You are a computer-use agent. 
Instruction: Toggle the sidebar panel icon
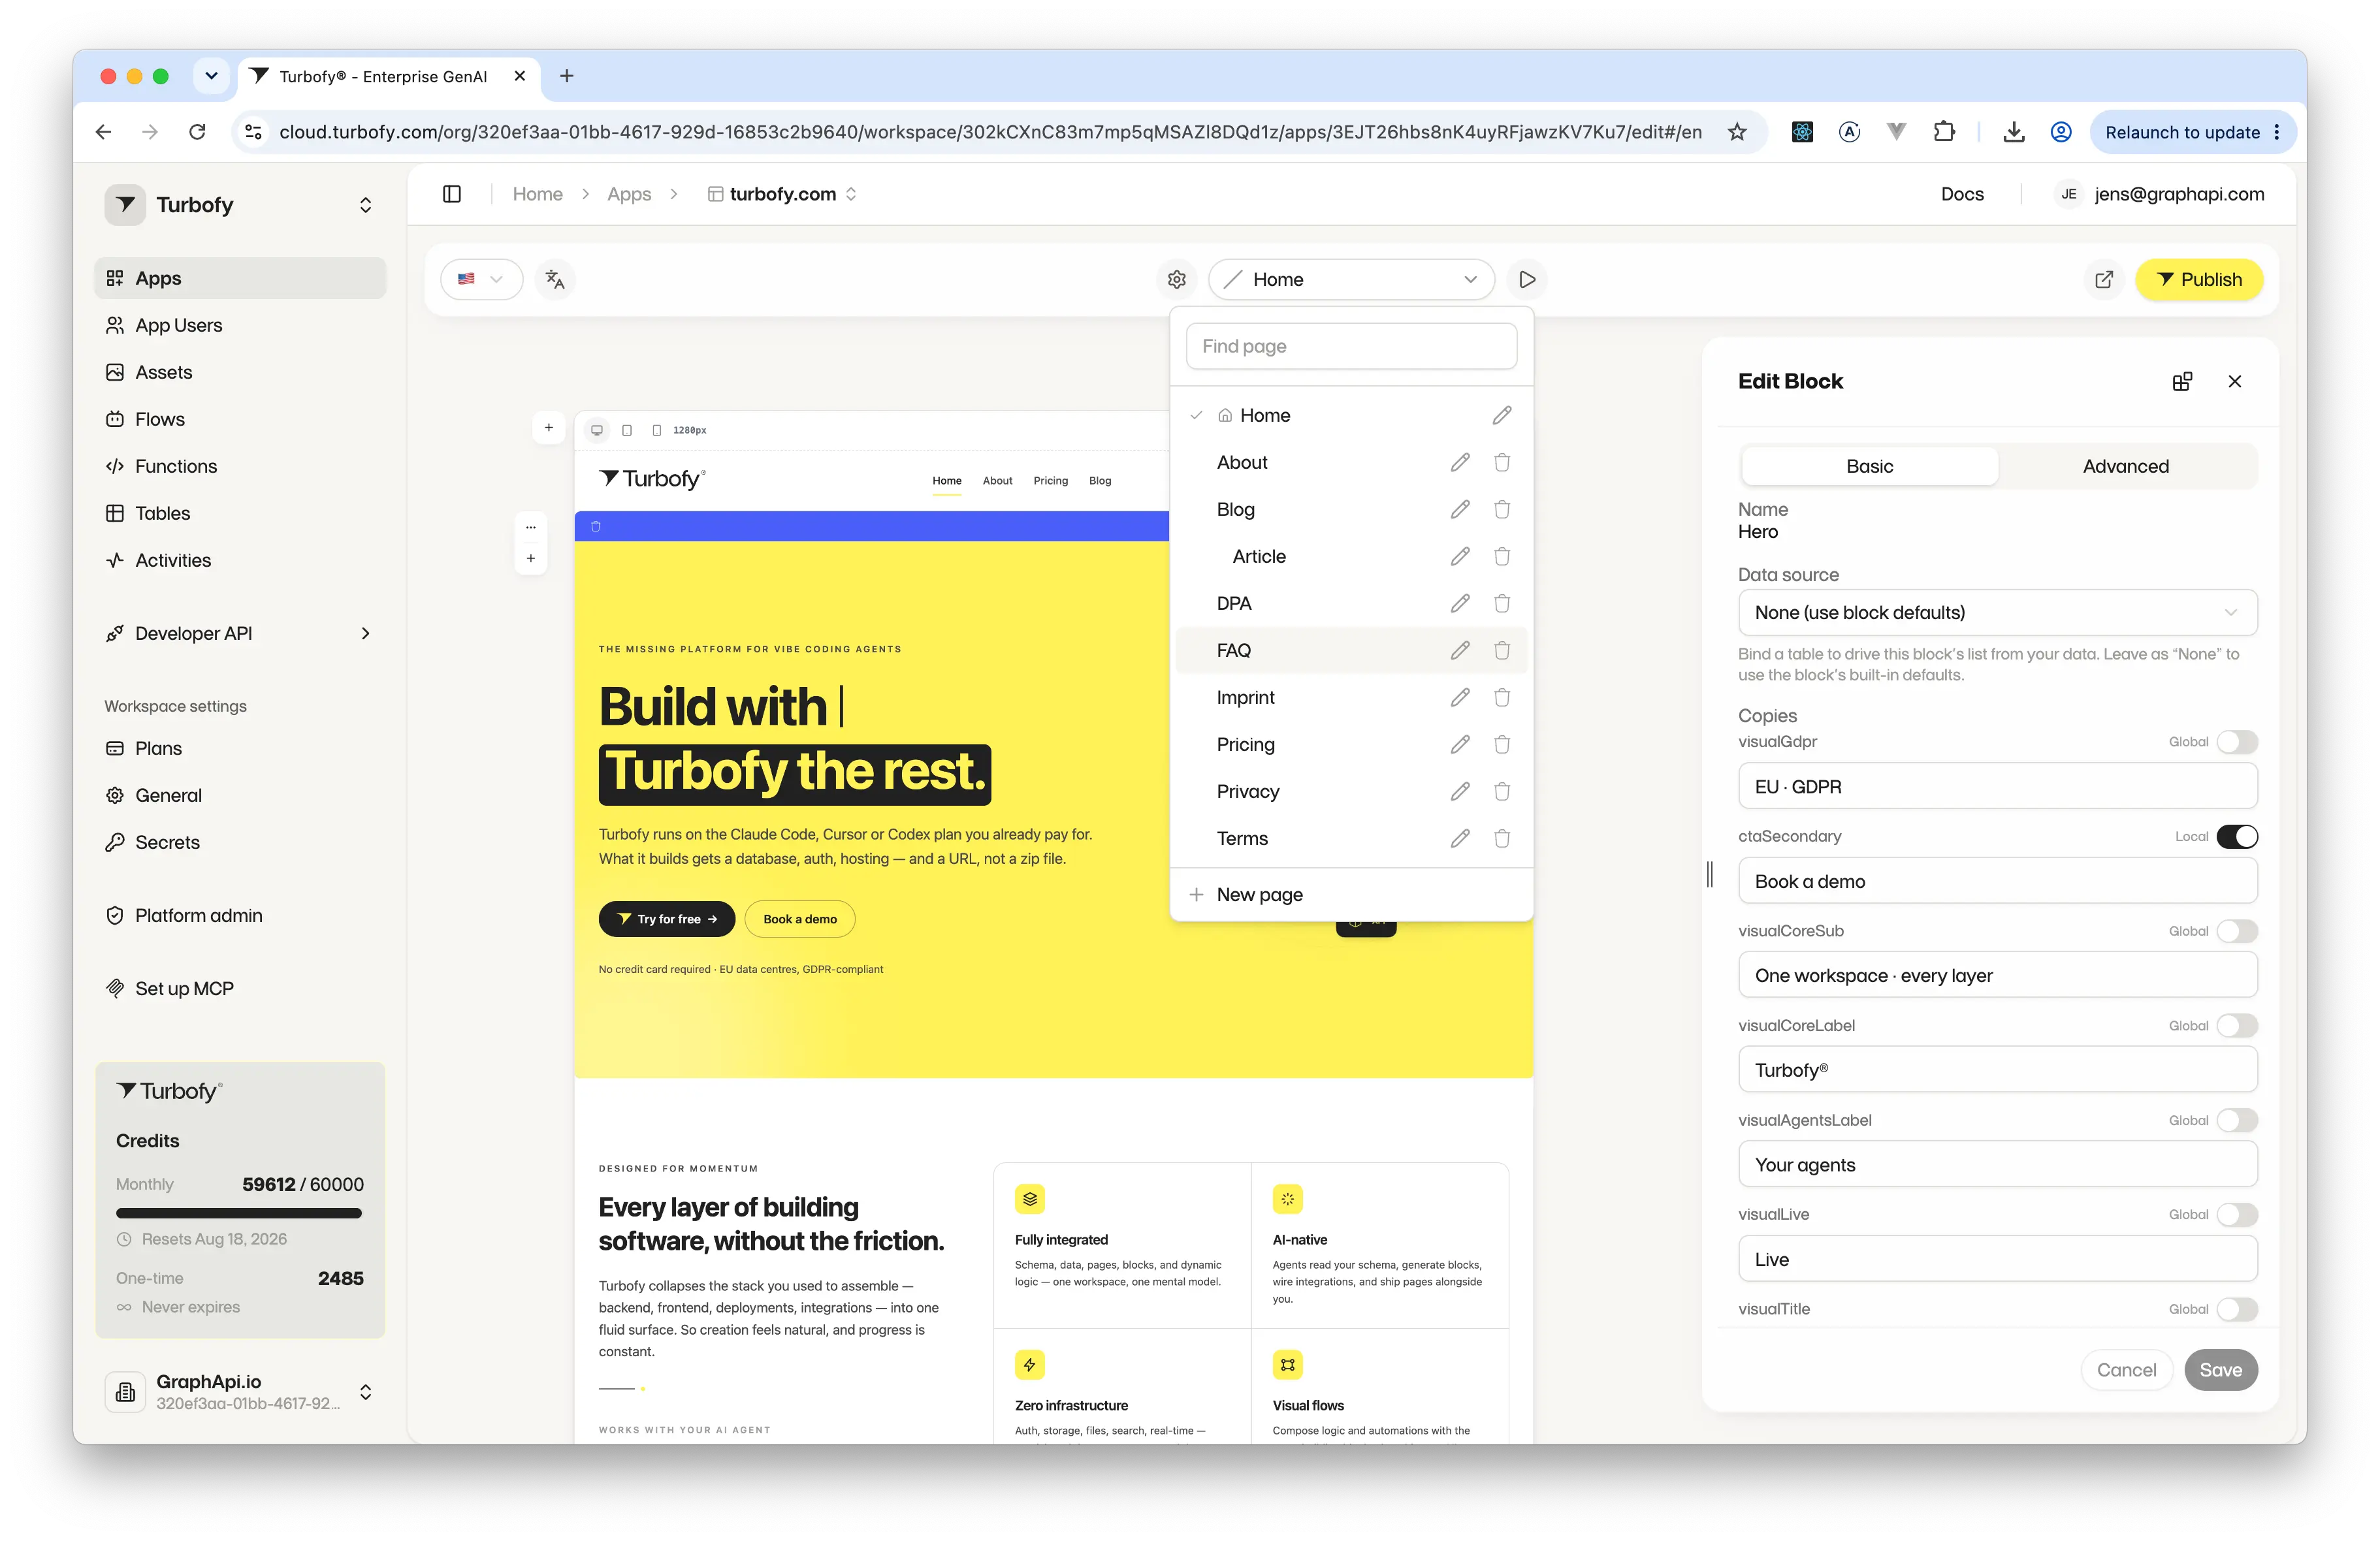click(452, 194)
